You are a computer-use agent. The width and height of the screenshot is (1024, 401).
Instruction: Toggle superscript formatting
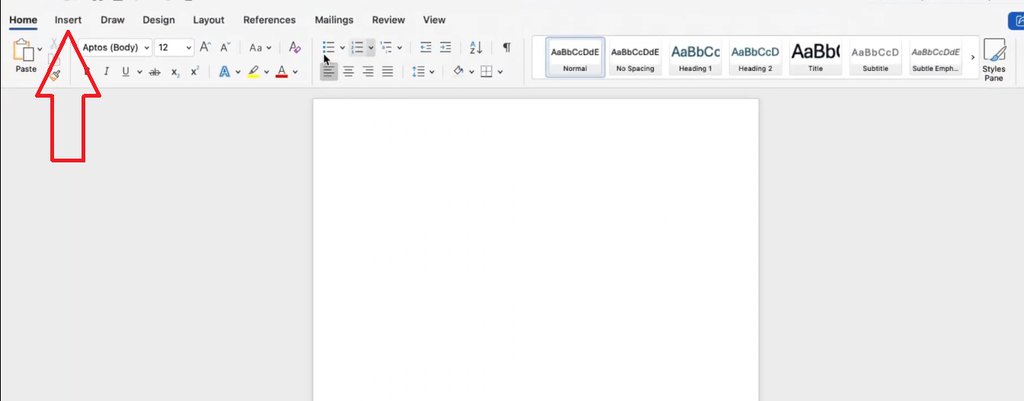195,72
